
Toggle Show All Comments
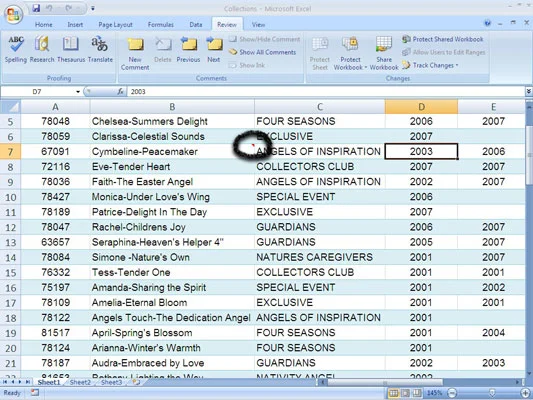click(262, 52)
